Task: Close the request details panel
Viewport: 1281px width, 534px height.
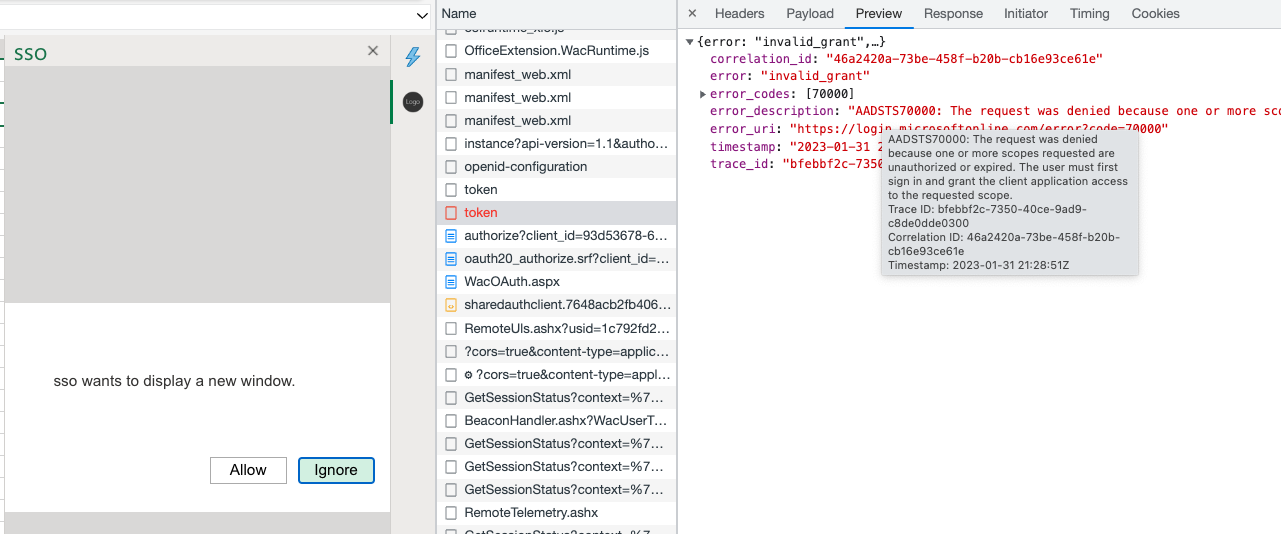Action: pyautogui.click(x=692, y=14)
